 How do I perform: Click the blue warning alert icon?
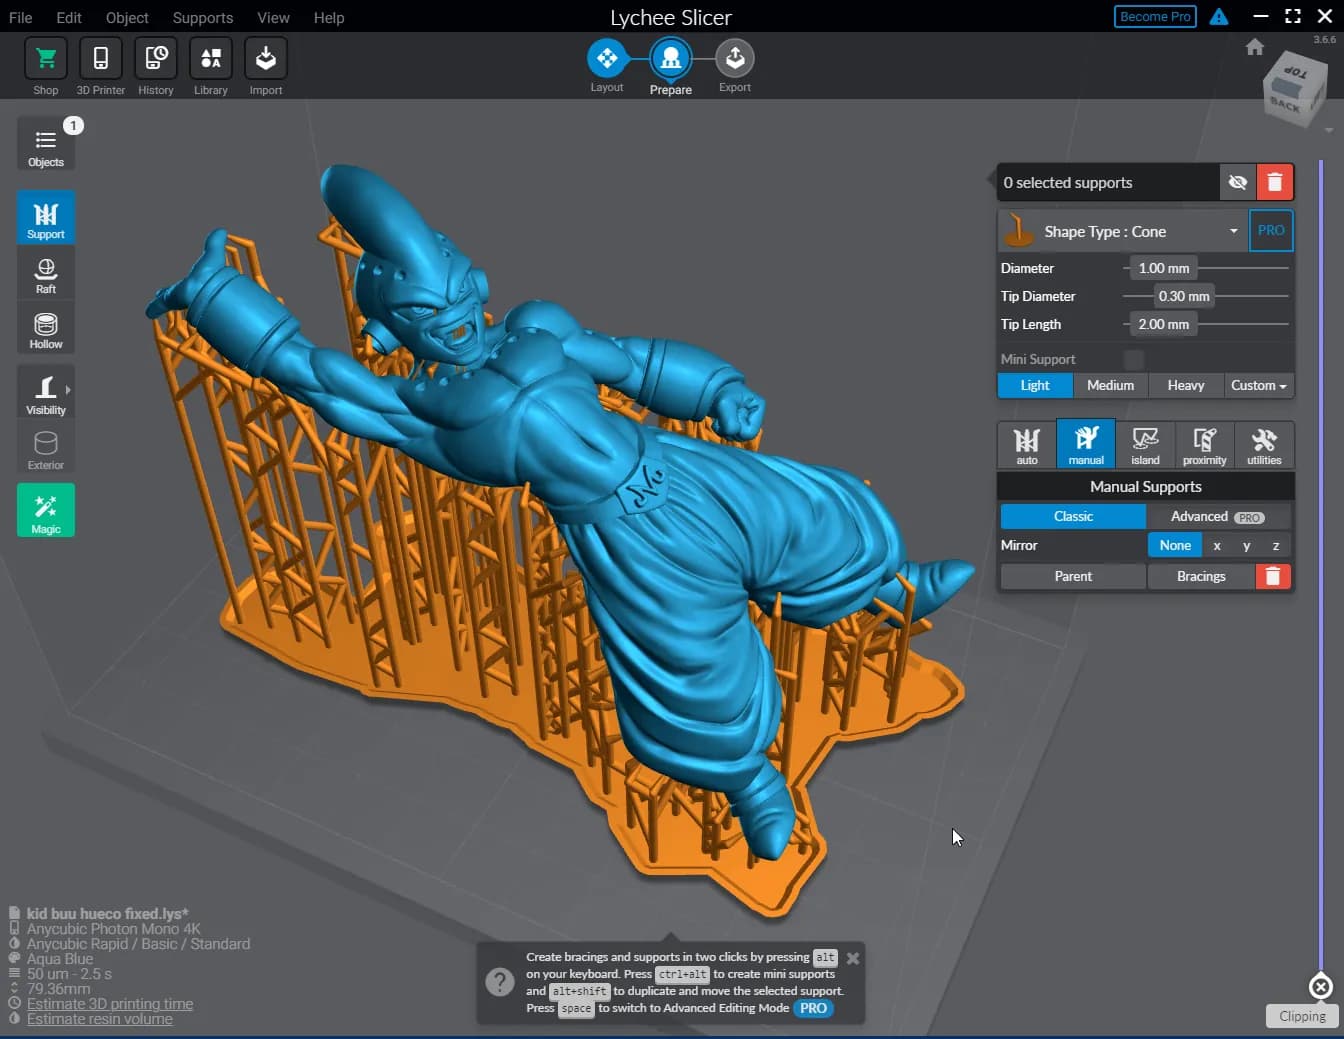[1219, 17]
